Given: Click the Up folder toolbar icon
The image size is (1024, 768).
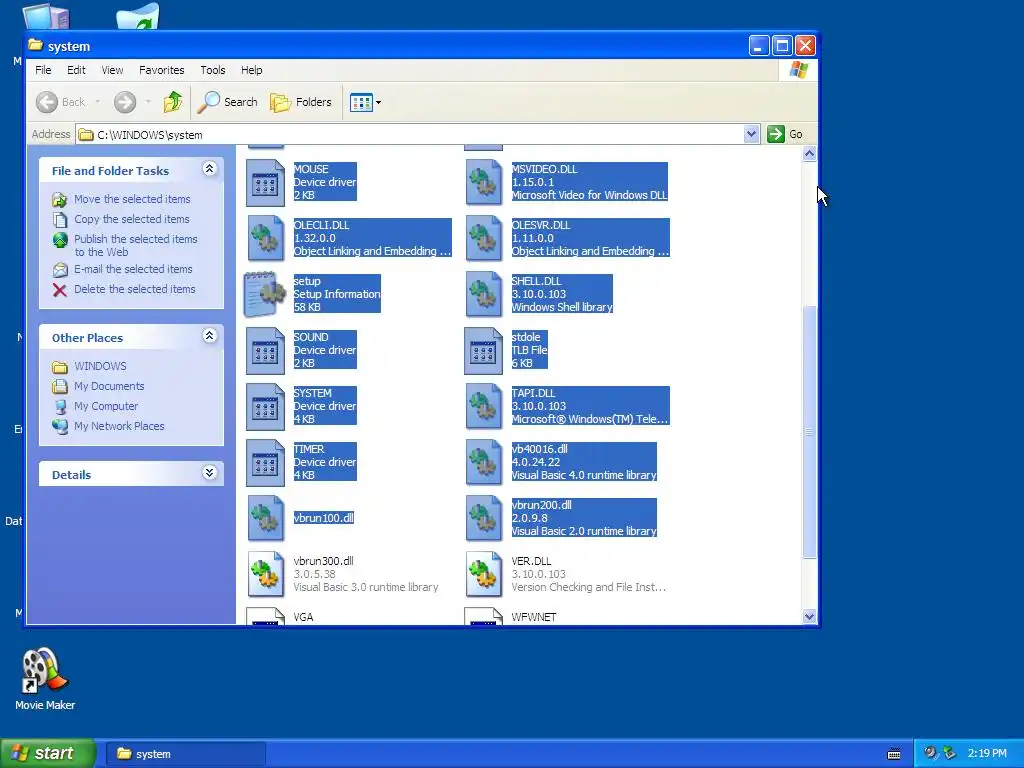Looking at the screenshot, I should pos(173,102).
